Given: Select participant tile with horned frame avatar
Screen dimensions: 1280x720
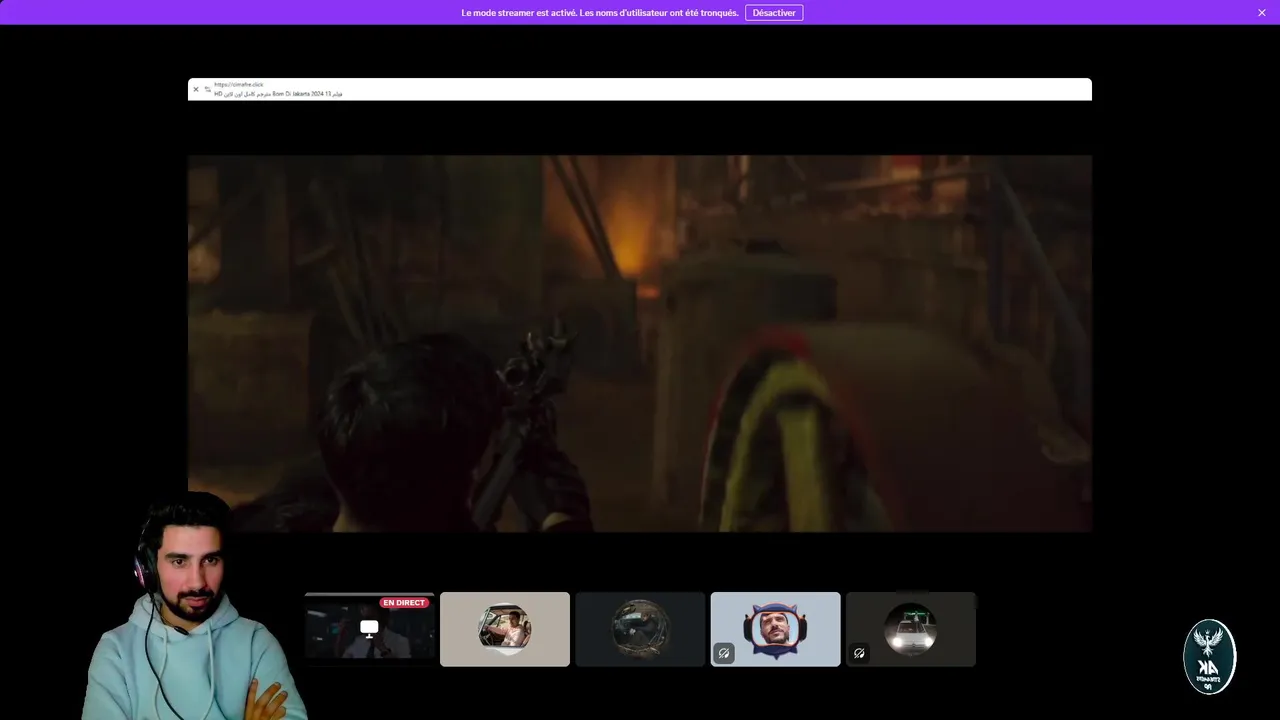Looking at the screenshot, I should (x=775, y=629).
